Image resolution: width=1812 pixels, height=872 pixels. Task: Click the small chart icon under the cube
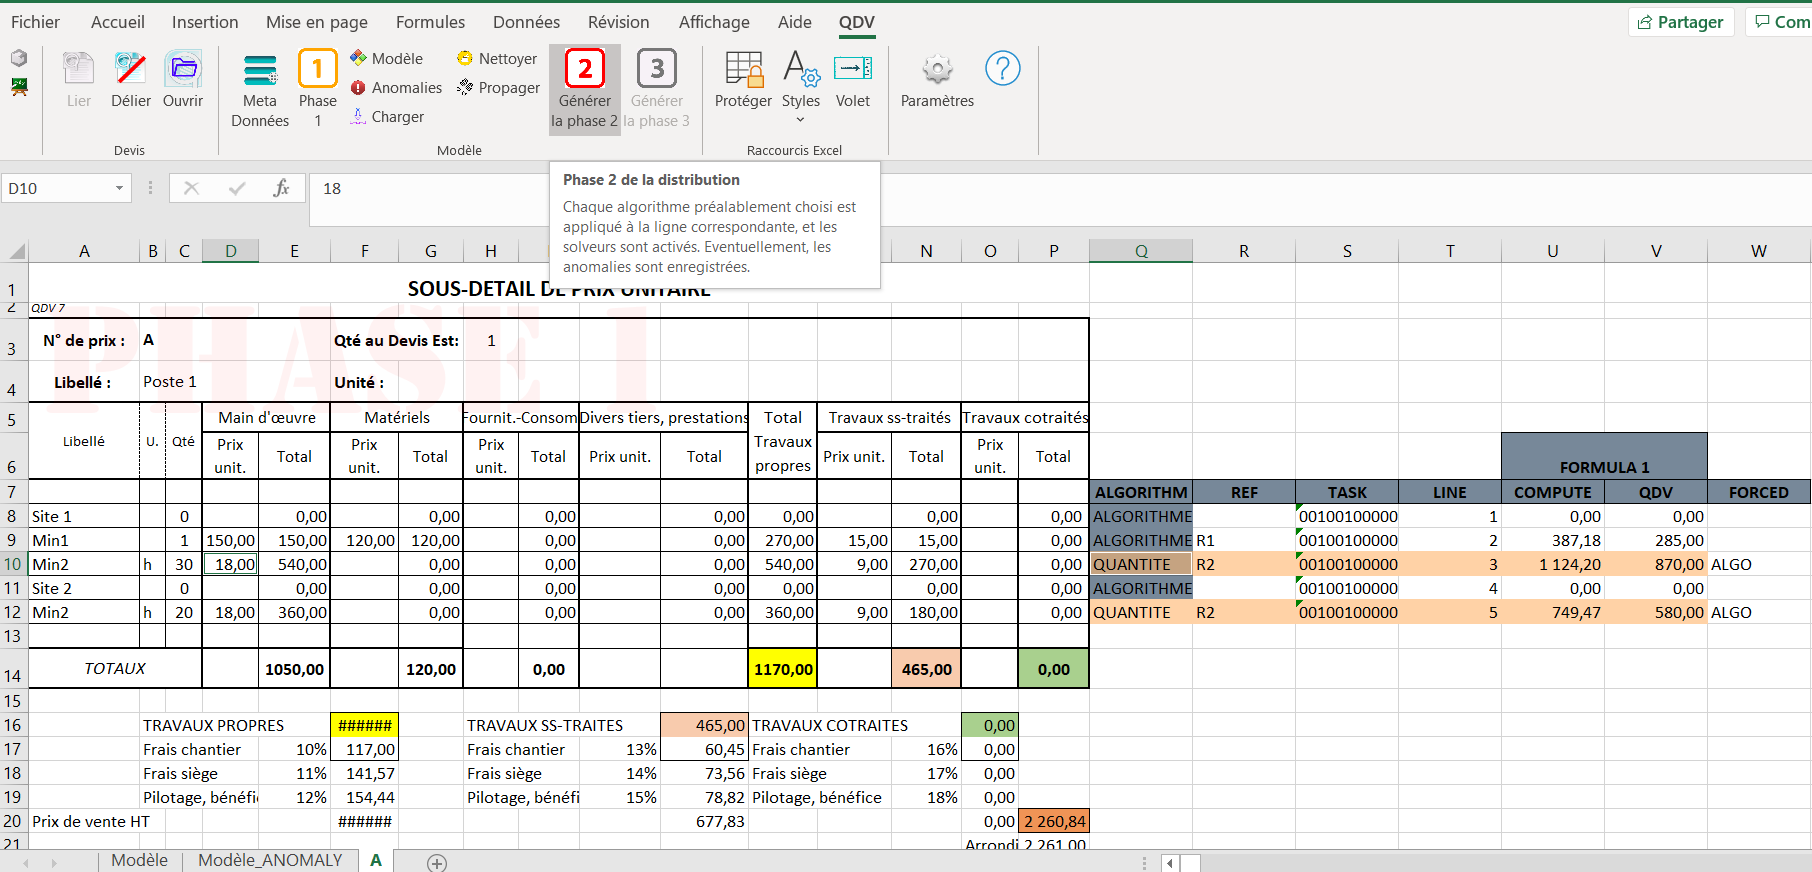pyautogui.click(x=19, y=87)
